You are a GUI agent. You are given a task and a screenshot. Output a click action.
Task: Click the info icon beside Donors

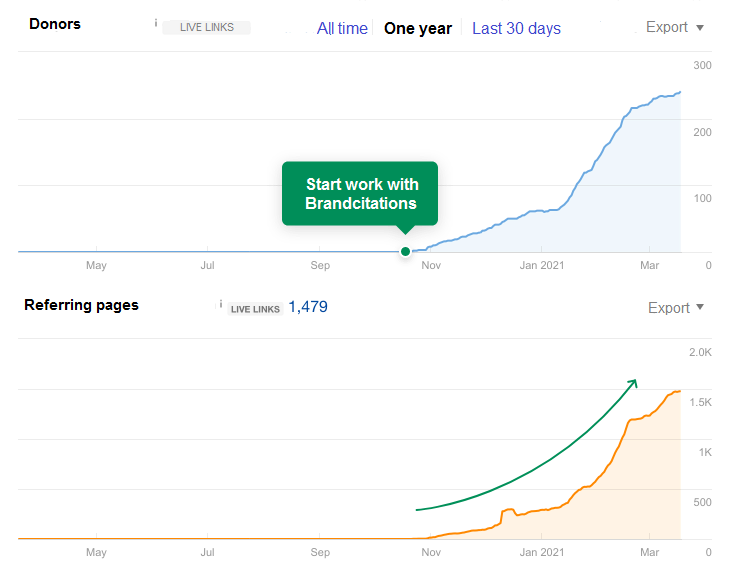point(156,23)
